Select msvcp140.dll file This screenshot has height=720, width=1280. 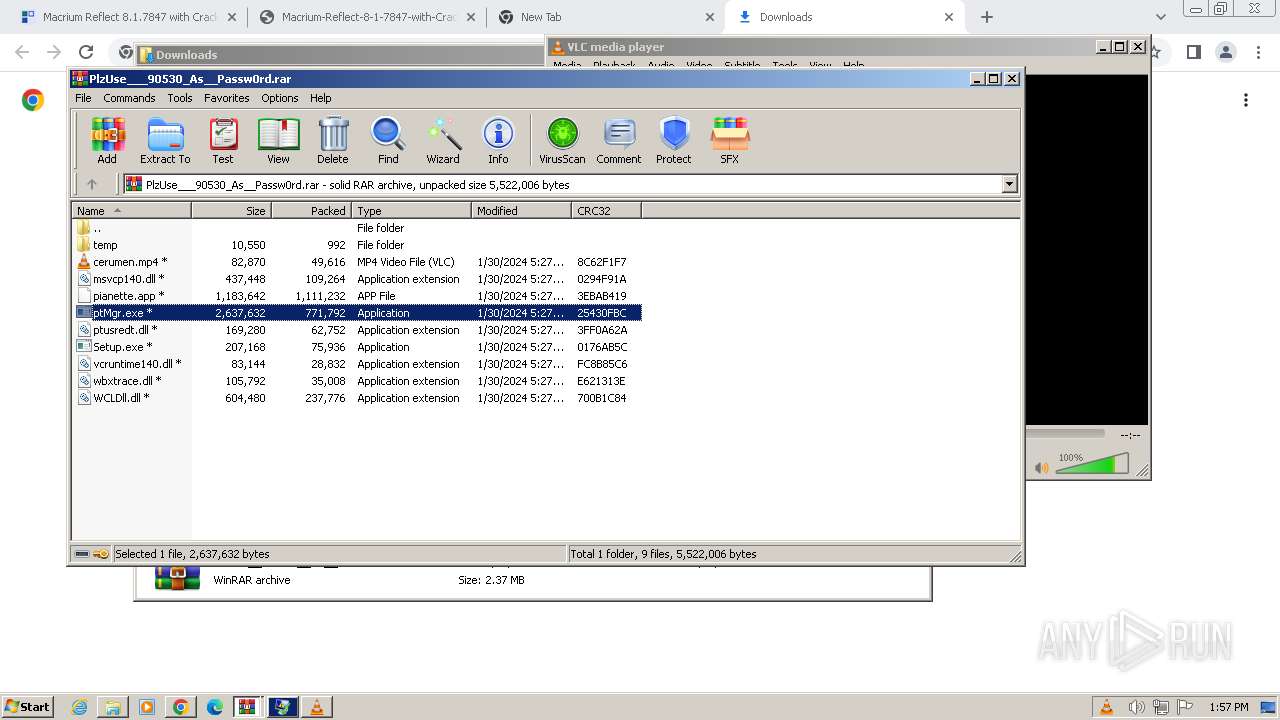(x=357, y=279)
